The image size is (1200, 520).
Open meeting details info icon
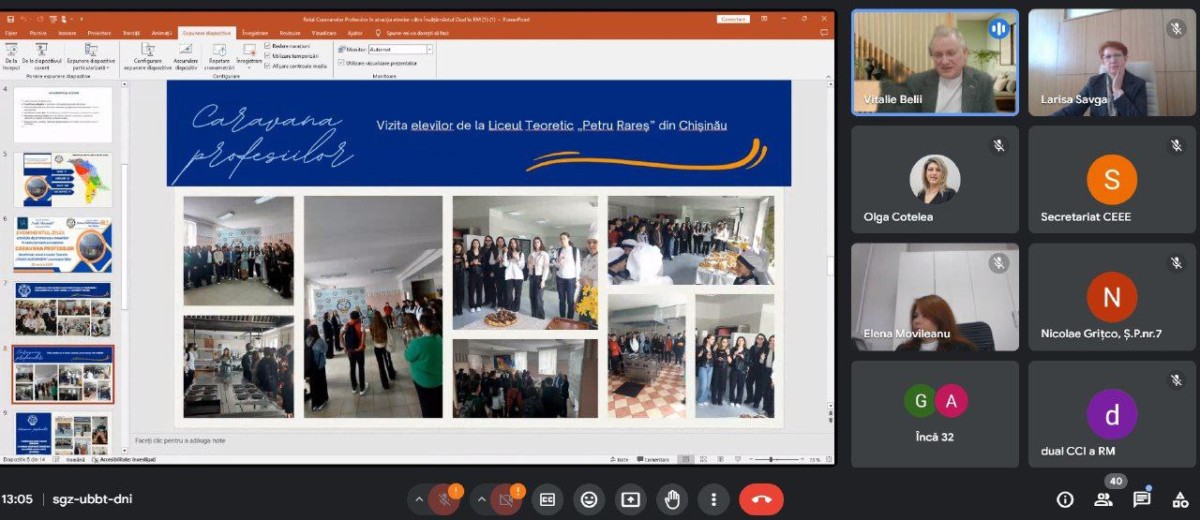pyautogui.click(x=1066, y=499)
